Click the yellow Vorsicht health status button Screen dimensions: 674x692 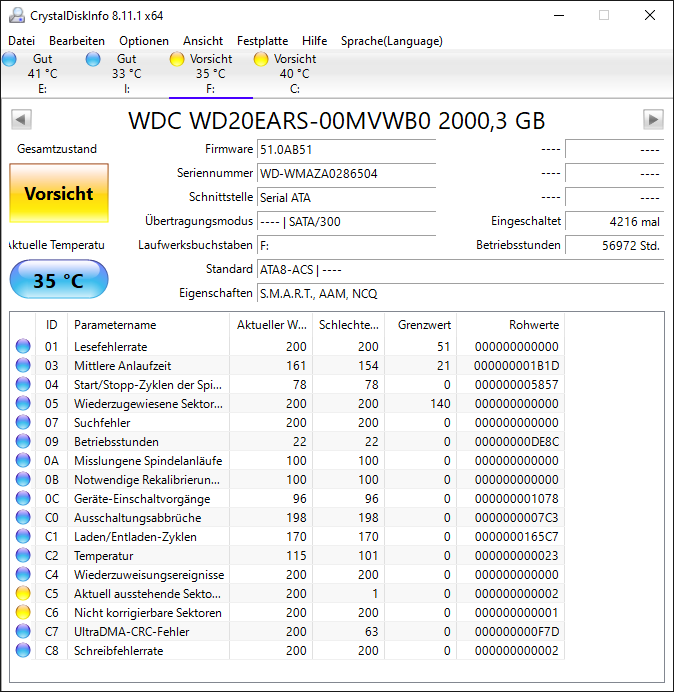click(59, 193)
